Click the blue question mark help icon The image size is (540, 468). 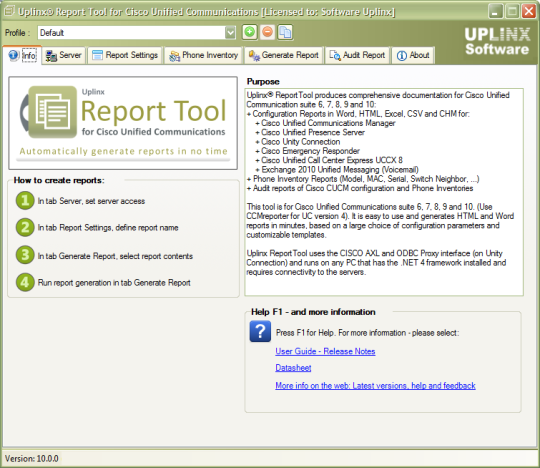coord(260,331)
